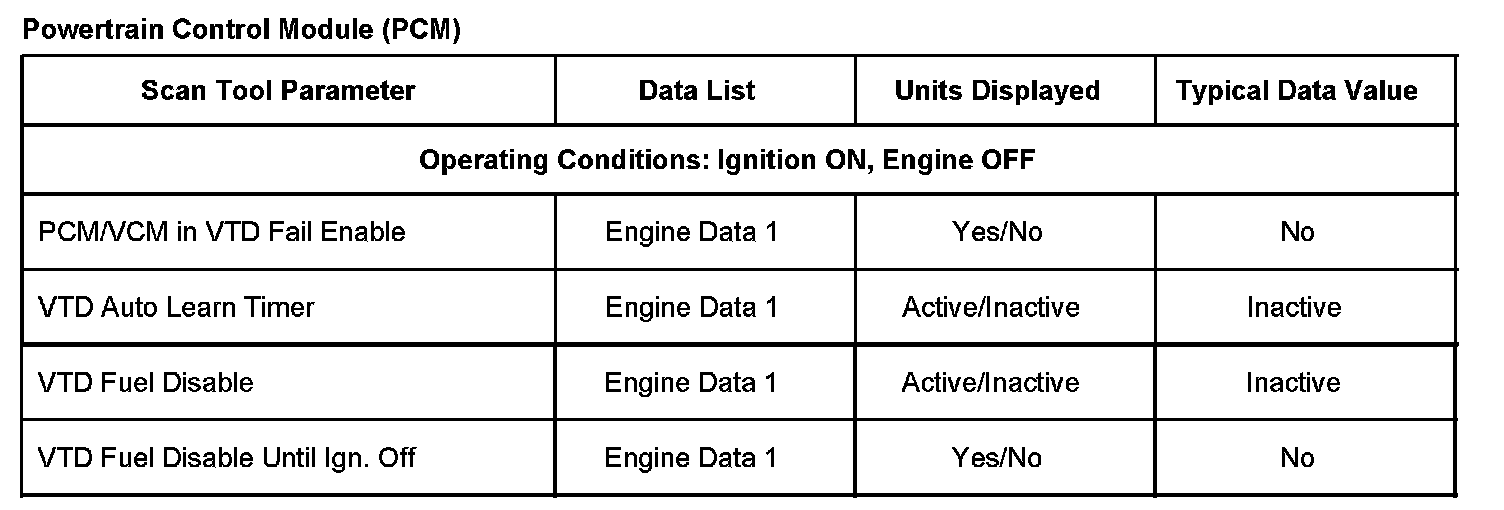Viewport: 1504px width, 510px height.
Task: Click the Data List column header
Action: [x=697, y=91]
